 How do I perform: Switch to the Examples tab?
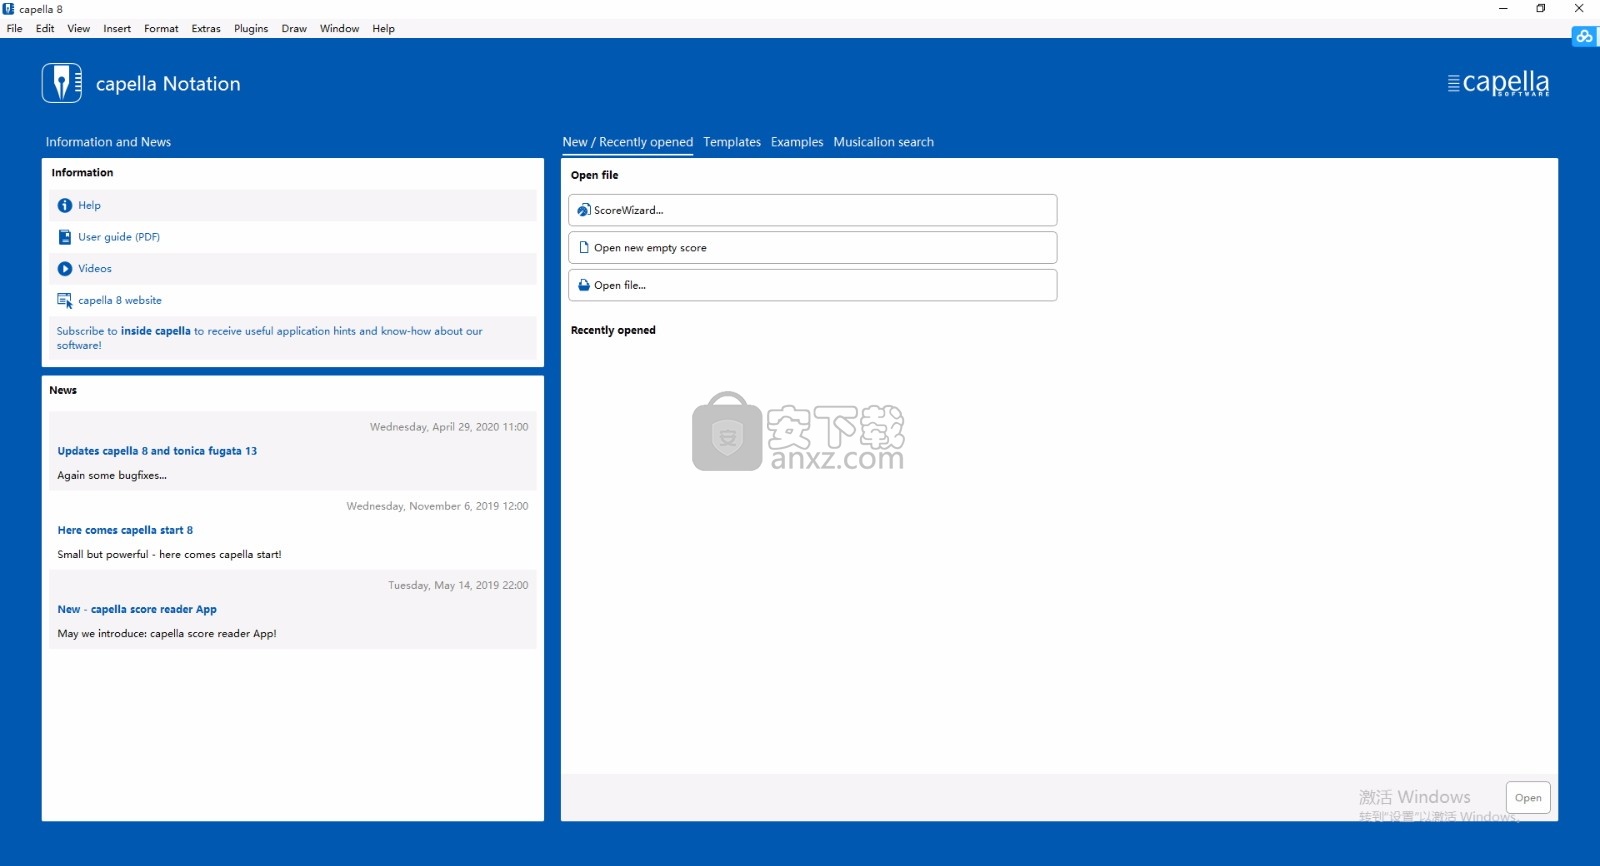coord(797,142)
